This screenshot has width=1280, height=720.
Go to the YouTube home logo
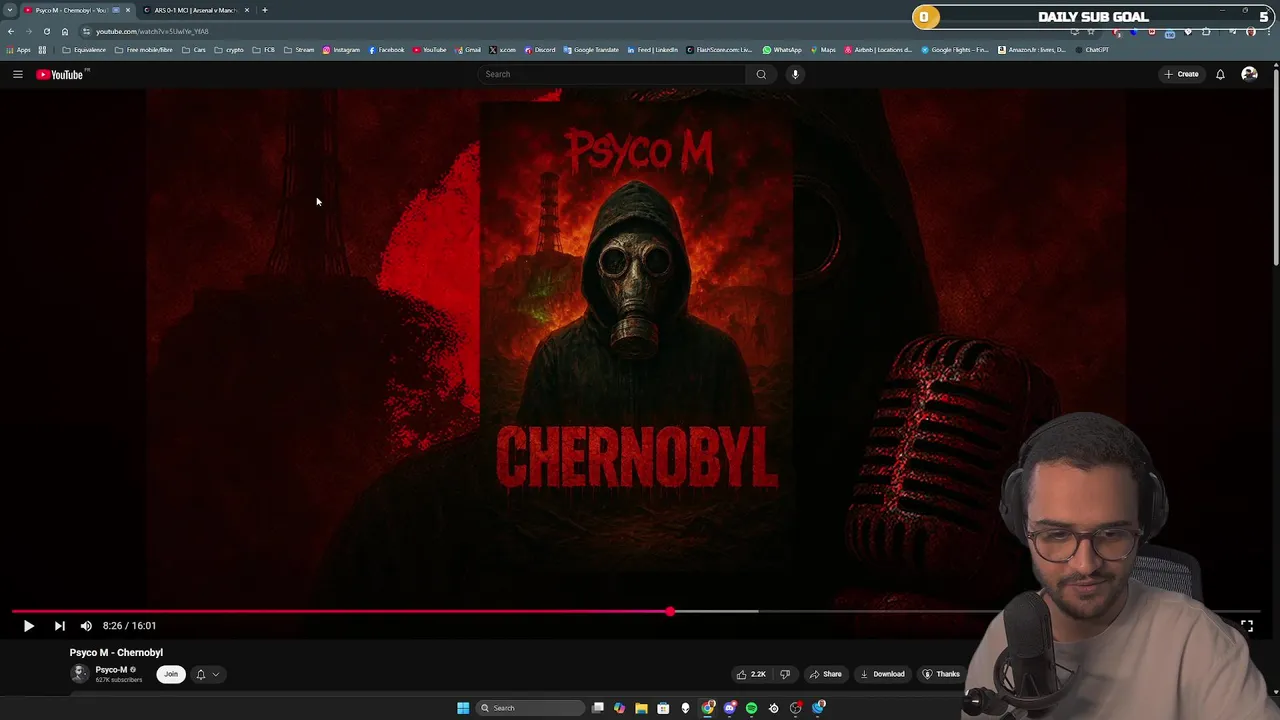(x=62, y=74)
